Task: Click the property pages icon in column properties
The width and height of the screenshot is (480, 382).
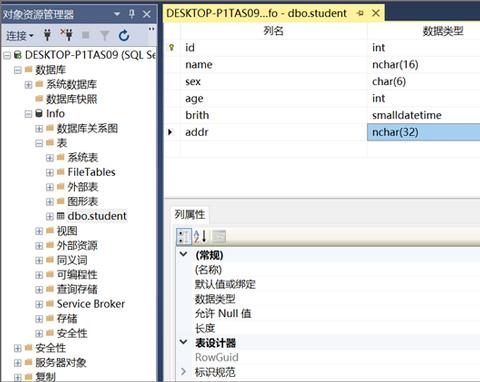Action: coord(219,236)
